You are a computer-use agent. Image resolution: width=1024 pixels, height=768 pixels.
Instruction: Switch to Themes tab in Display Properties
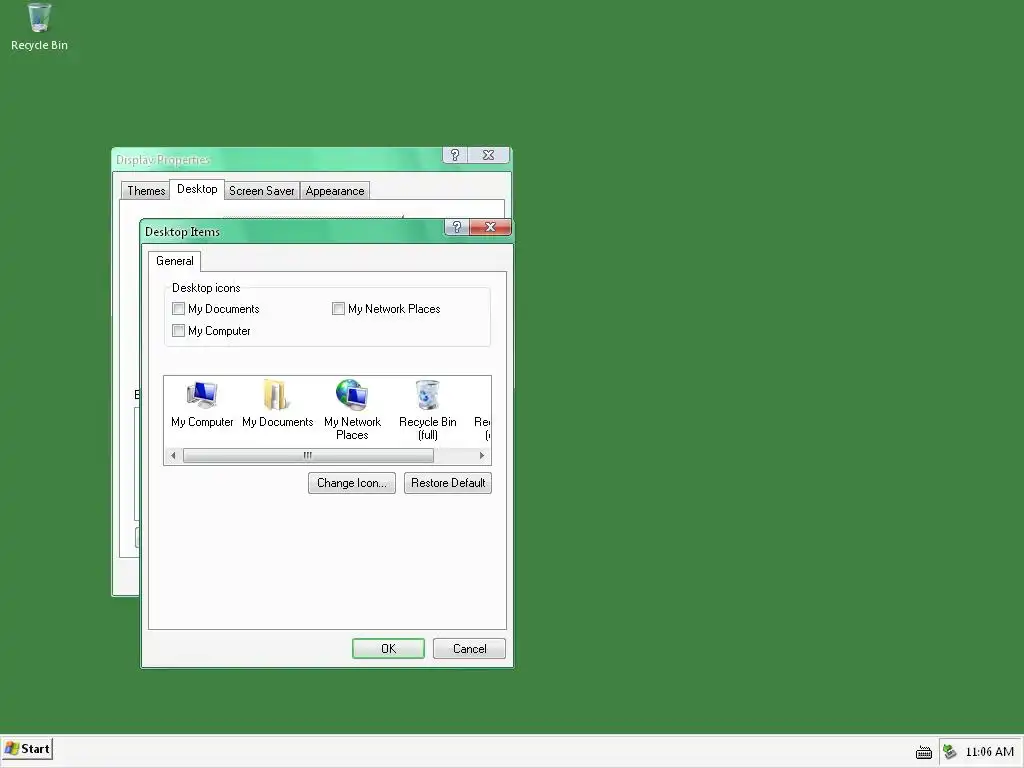click(x=146, y=191)
